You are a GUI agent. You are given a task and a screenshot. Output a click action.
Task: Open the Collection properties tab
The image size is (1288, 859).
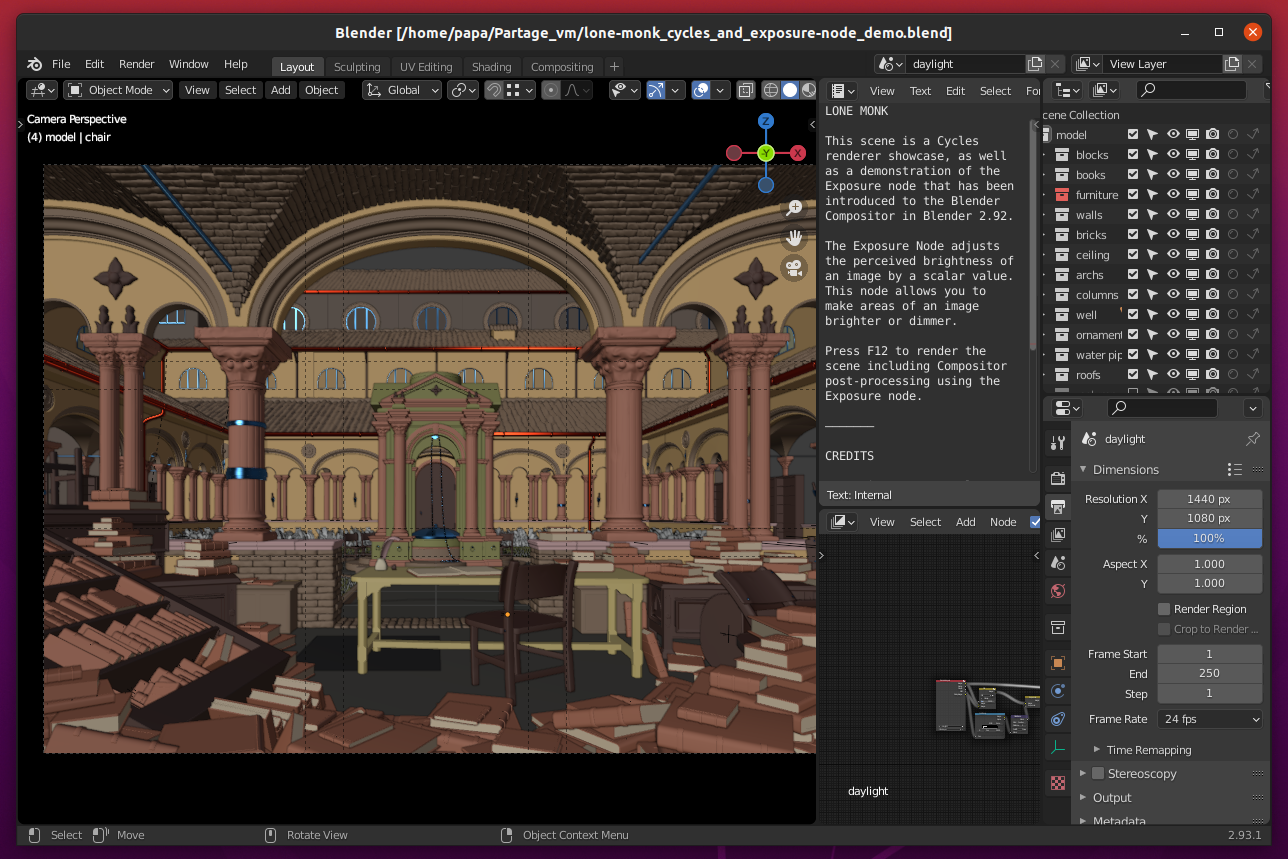tap(1058, 627)
